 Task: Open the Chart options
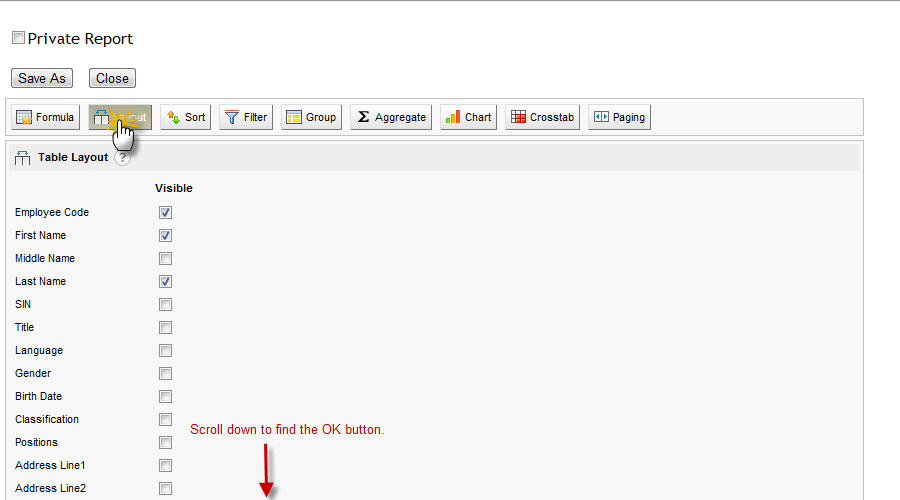(468, 117)
